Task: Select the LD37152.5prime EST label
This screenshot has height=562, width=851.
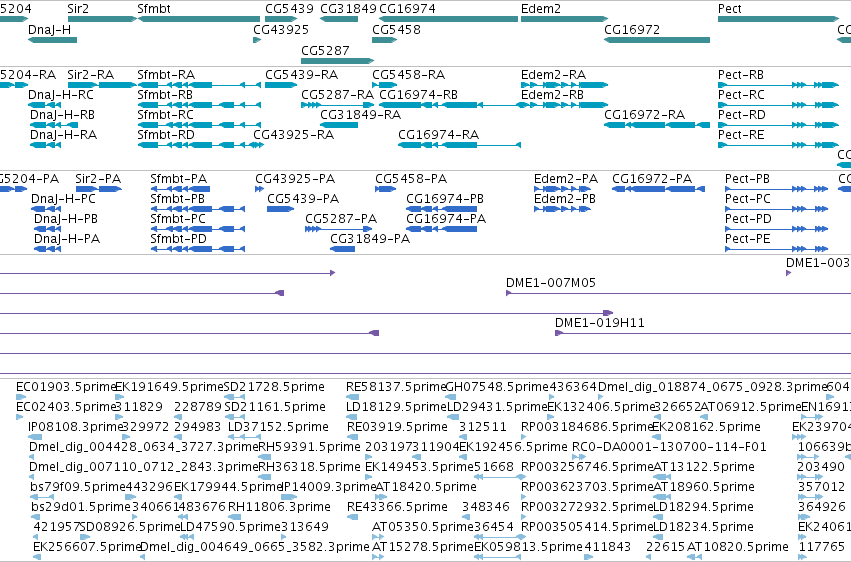Action: coord(278,427)
